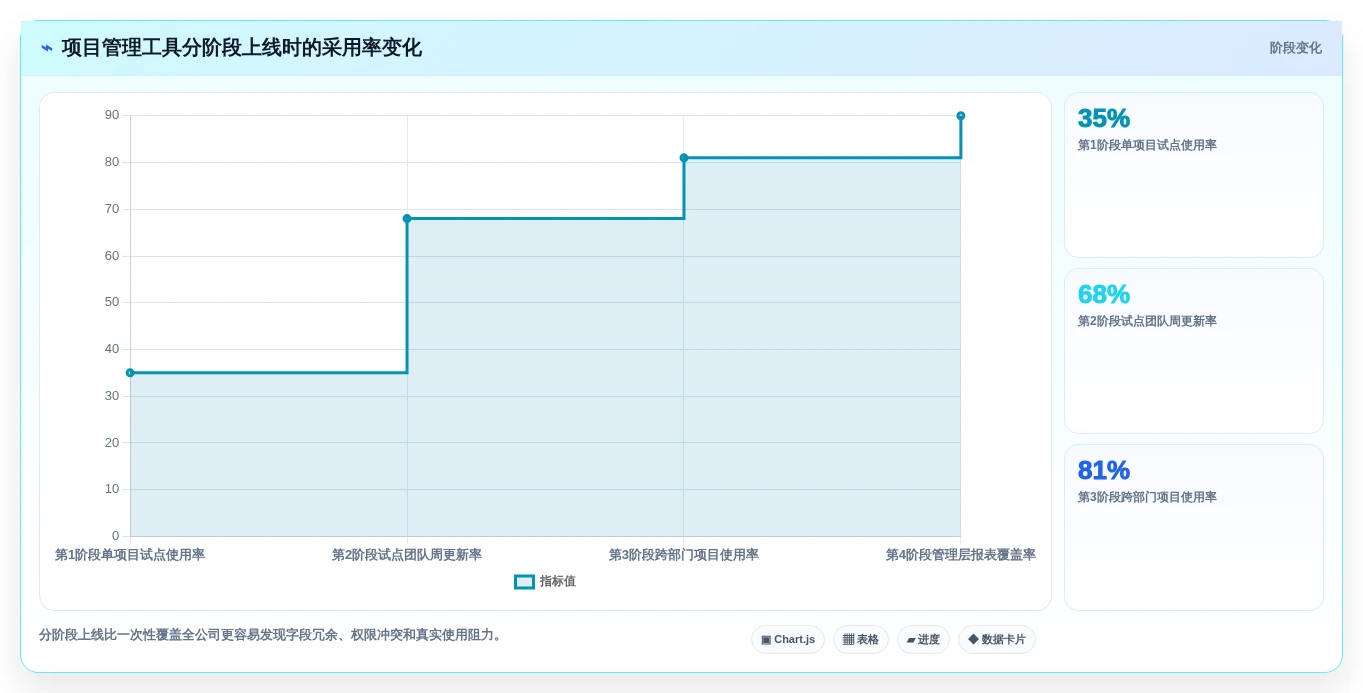Click the 第3阶段跨部门项目使用率 card caption
Viewport: 1363px width, 693px height.
[x=1147, y=497]
